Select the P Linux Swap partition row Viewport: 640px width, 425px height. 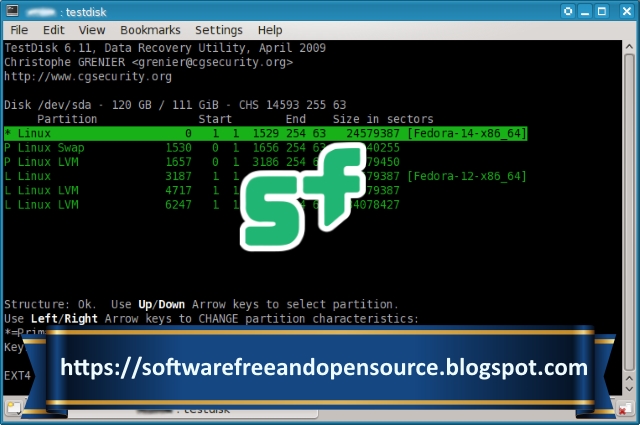coord(202,148)
